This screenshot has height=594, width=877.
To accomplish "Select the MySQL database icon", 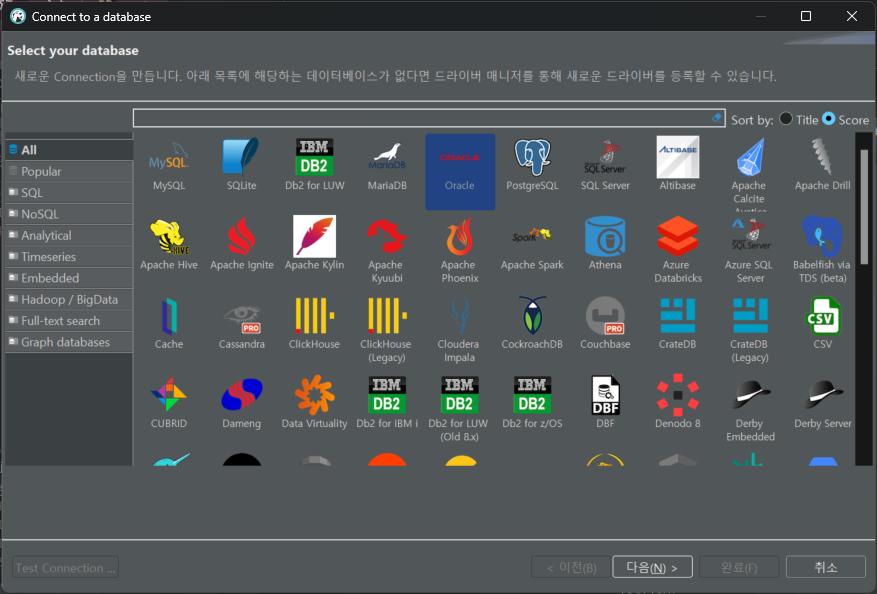I will (169, 165).
